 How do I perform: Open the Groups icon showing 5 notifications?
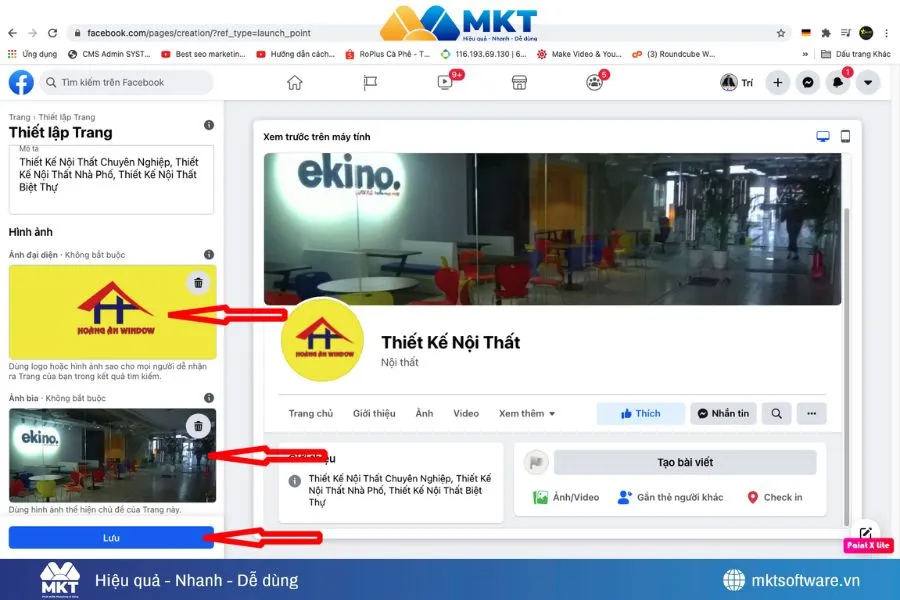coord(594,82)
